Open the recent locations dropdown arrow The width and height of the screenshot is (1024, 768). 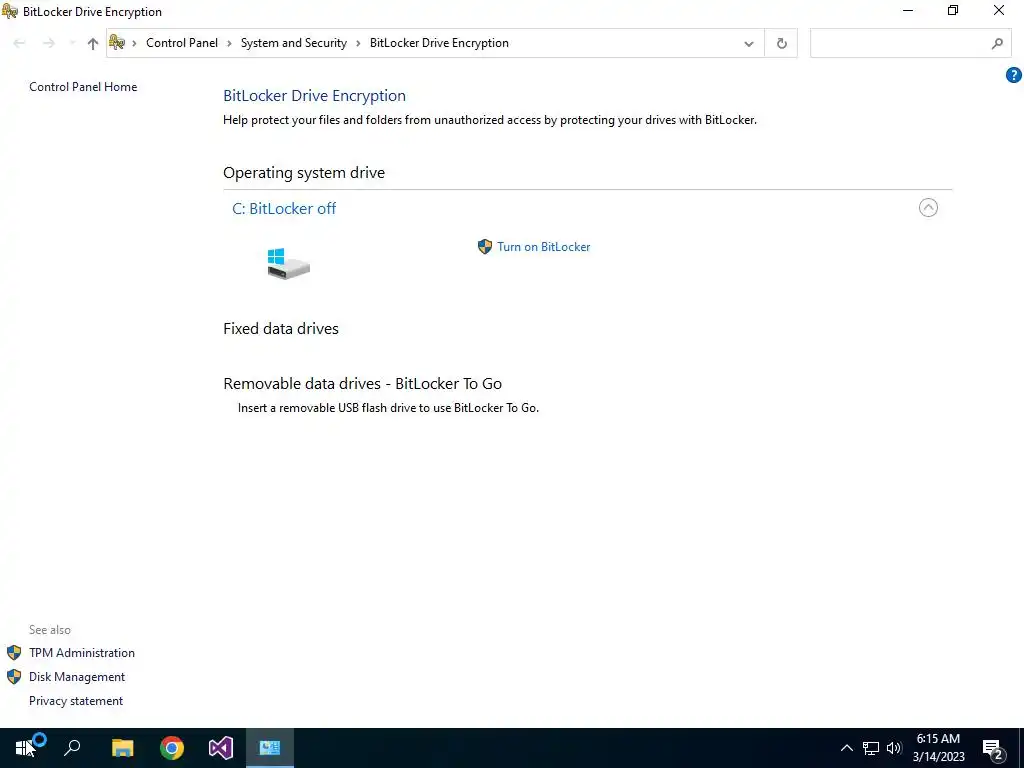pyautogui.click(x=72, y=43)
